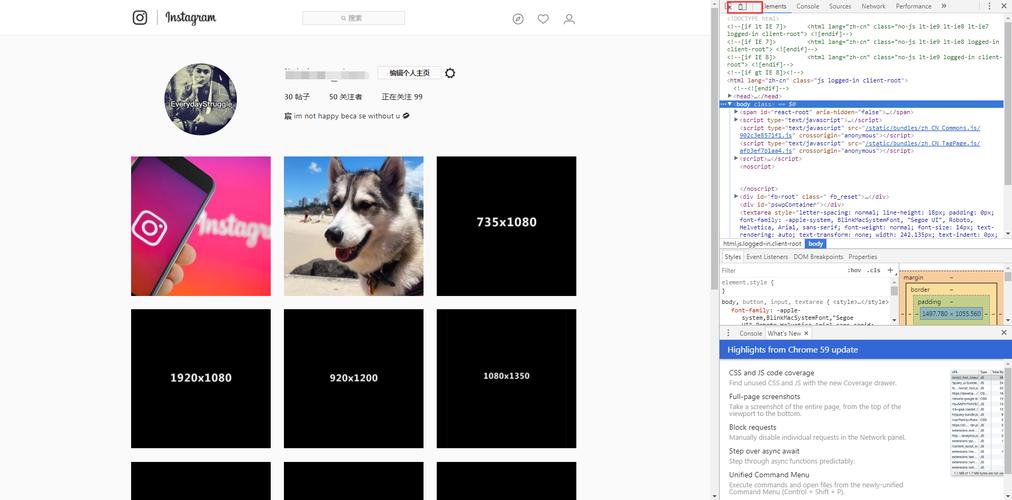1012x500 pixels.
Task: Open the profile settings gear icon
Action: coord(450,73)
